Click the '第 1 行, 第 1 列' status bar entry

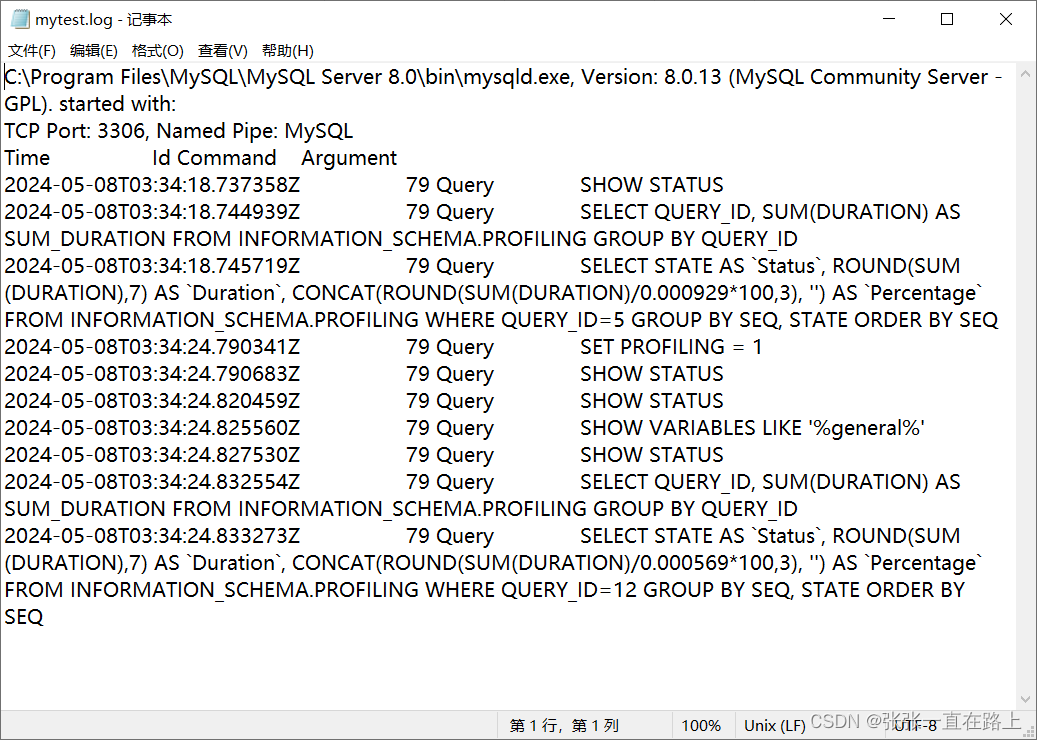pos(563,725)
